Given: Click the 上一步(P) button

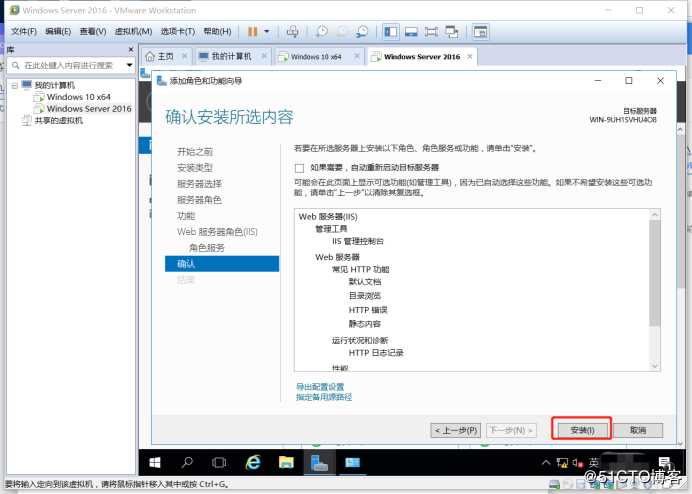Looking at the screenshot, I should (456, 430).
